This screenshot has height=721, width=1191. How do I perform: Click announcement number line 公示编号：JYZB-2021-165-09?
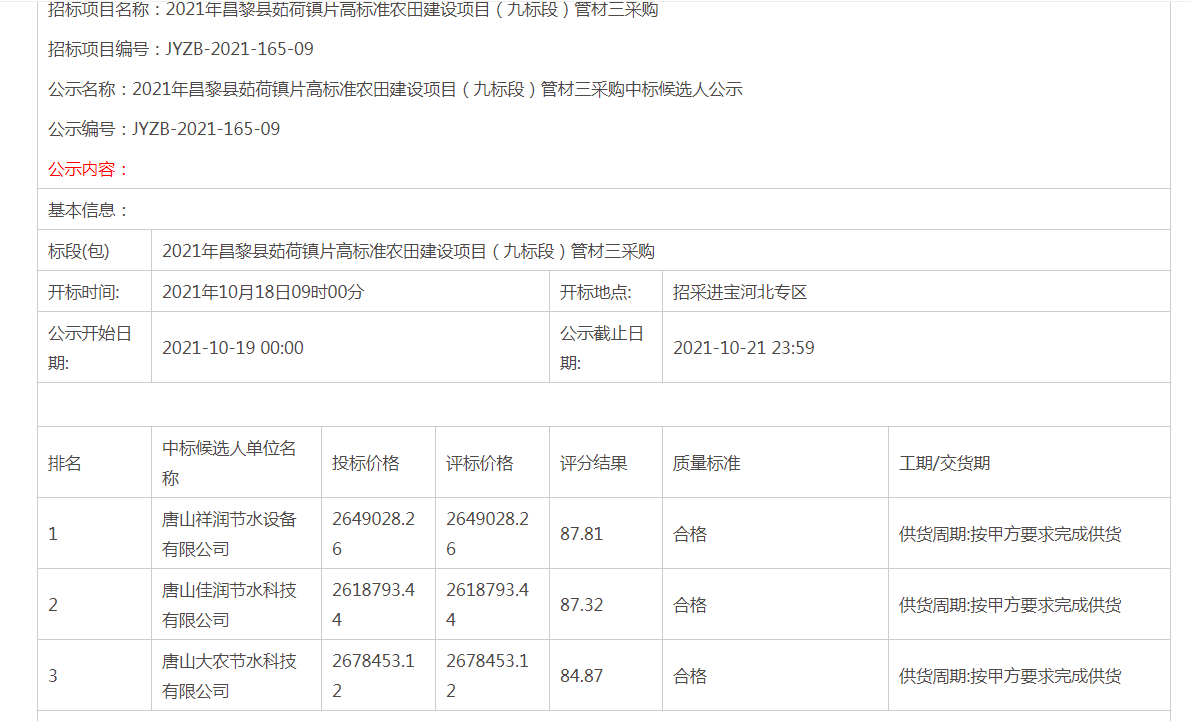(164, 129)
